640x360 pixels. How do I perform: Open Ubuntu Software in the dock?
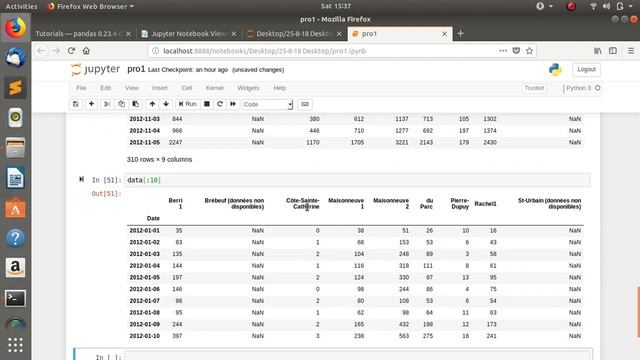[x=16, y=209]
